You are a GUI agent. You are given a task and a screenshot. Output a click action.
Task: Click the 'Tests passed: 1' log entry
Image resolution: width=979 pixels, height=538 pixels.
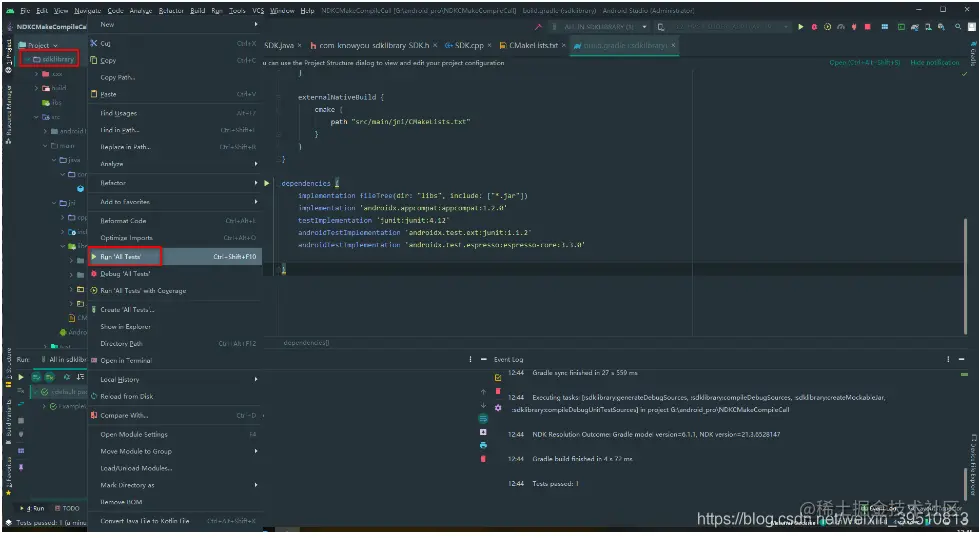pyautogui.click(x=556, y=484)
